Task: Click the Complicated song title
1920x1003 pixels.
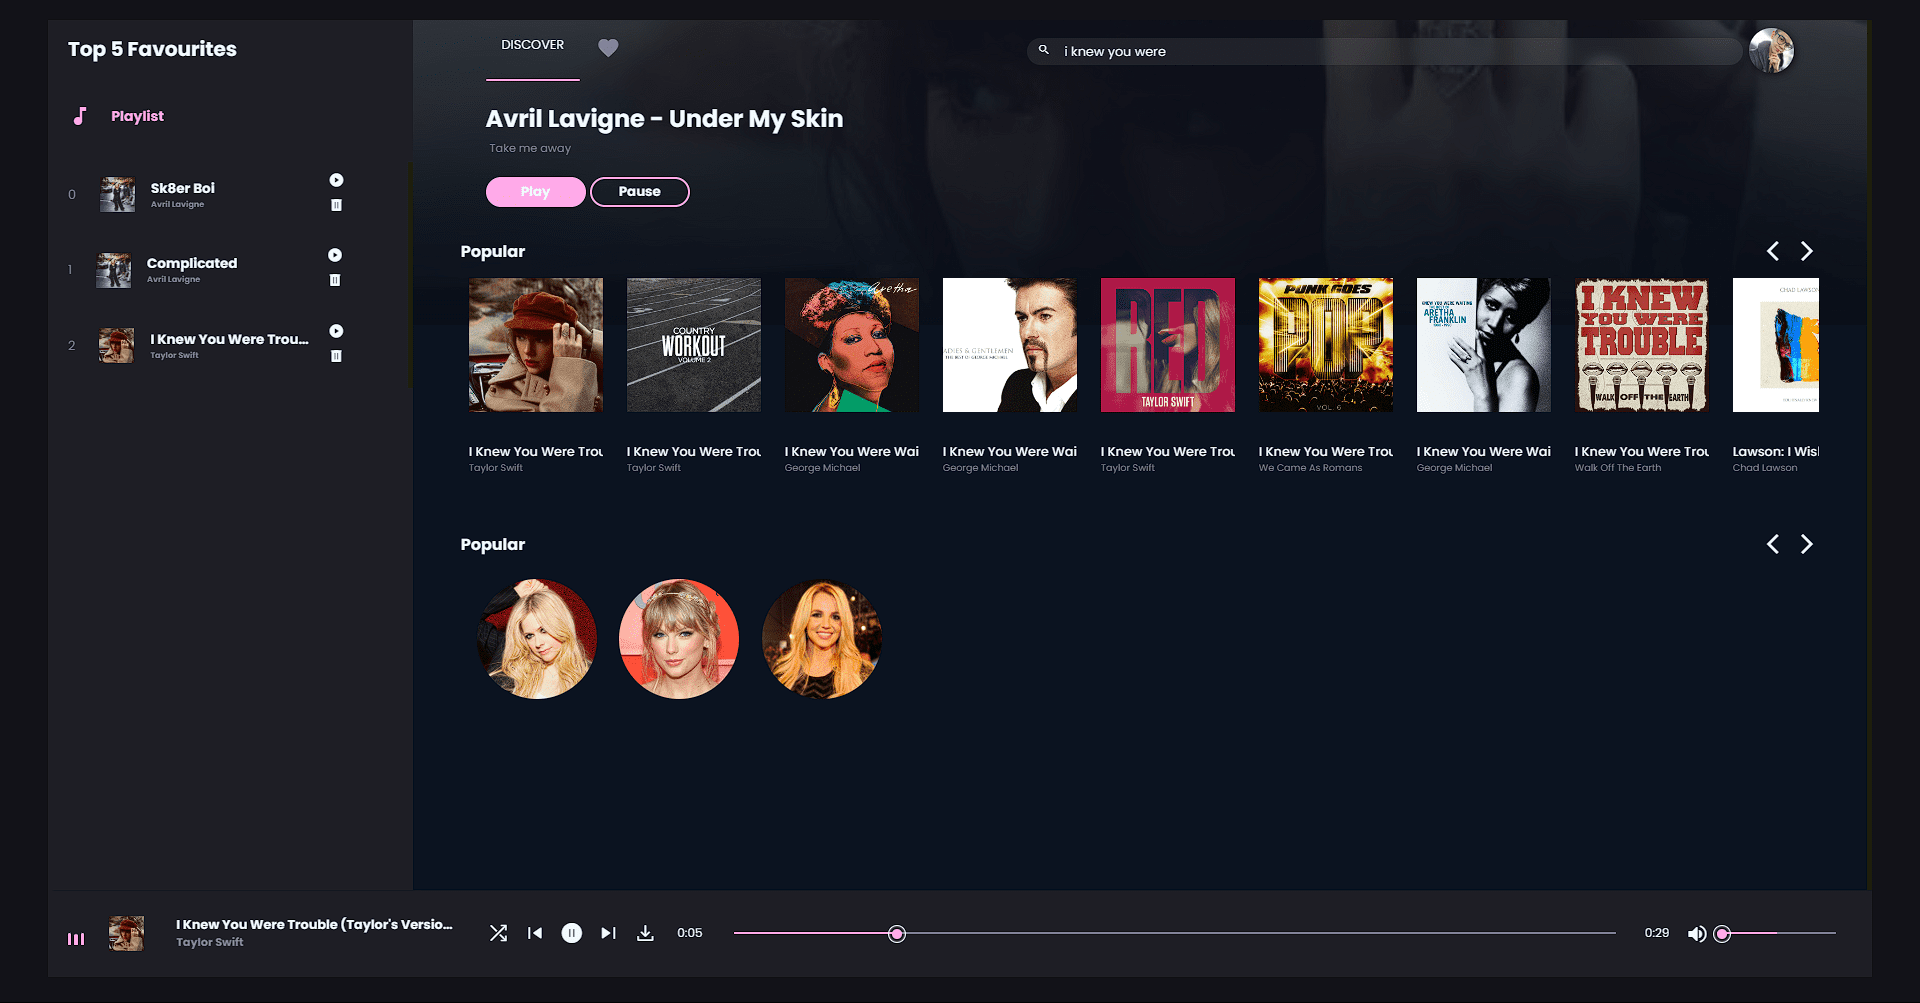Action: point(192,263)
